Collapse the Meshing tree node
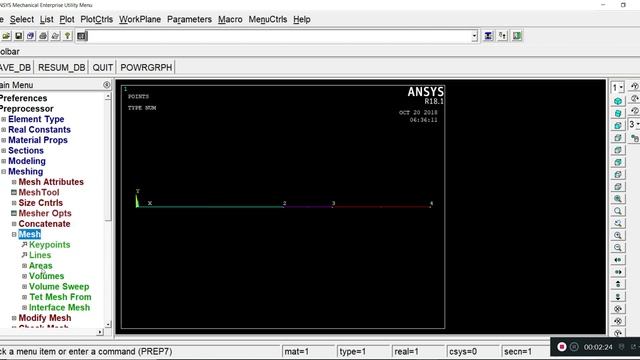 tap(4, 172)
